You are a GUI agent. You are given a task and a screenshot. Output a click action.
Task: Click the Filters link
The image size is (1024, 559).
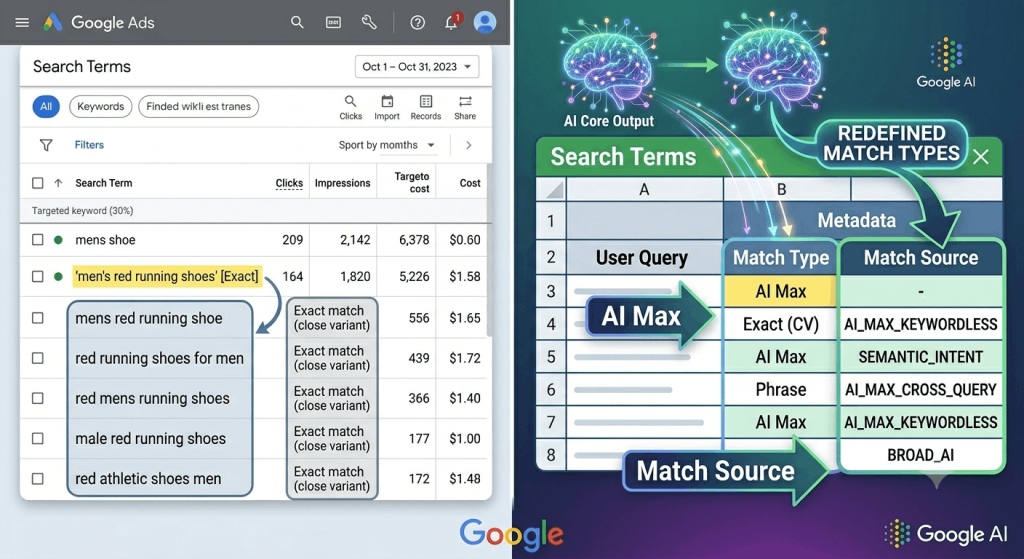pos(89,145)
